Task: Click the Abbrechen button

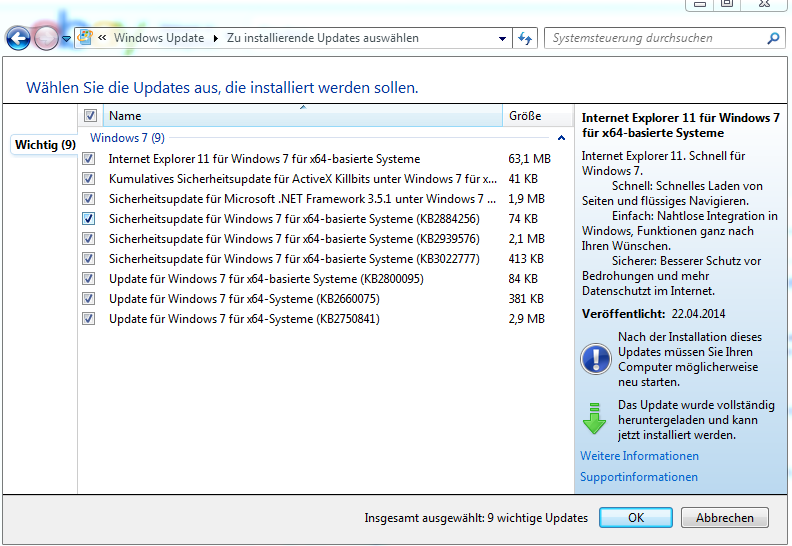Action: point(725,518)
